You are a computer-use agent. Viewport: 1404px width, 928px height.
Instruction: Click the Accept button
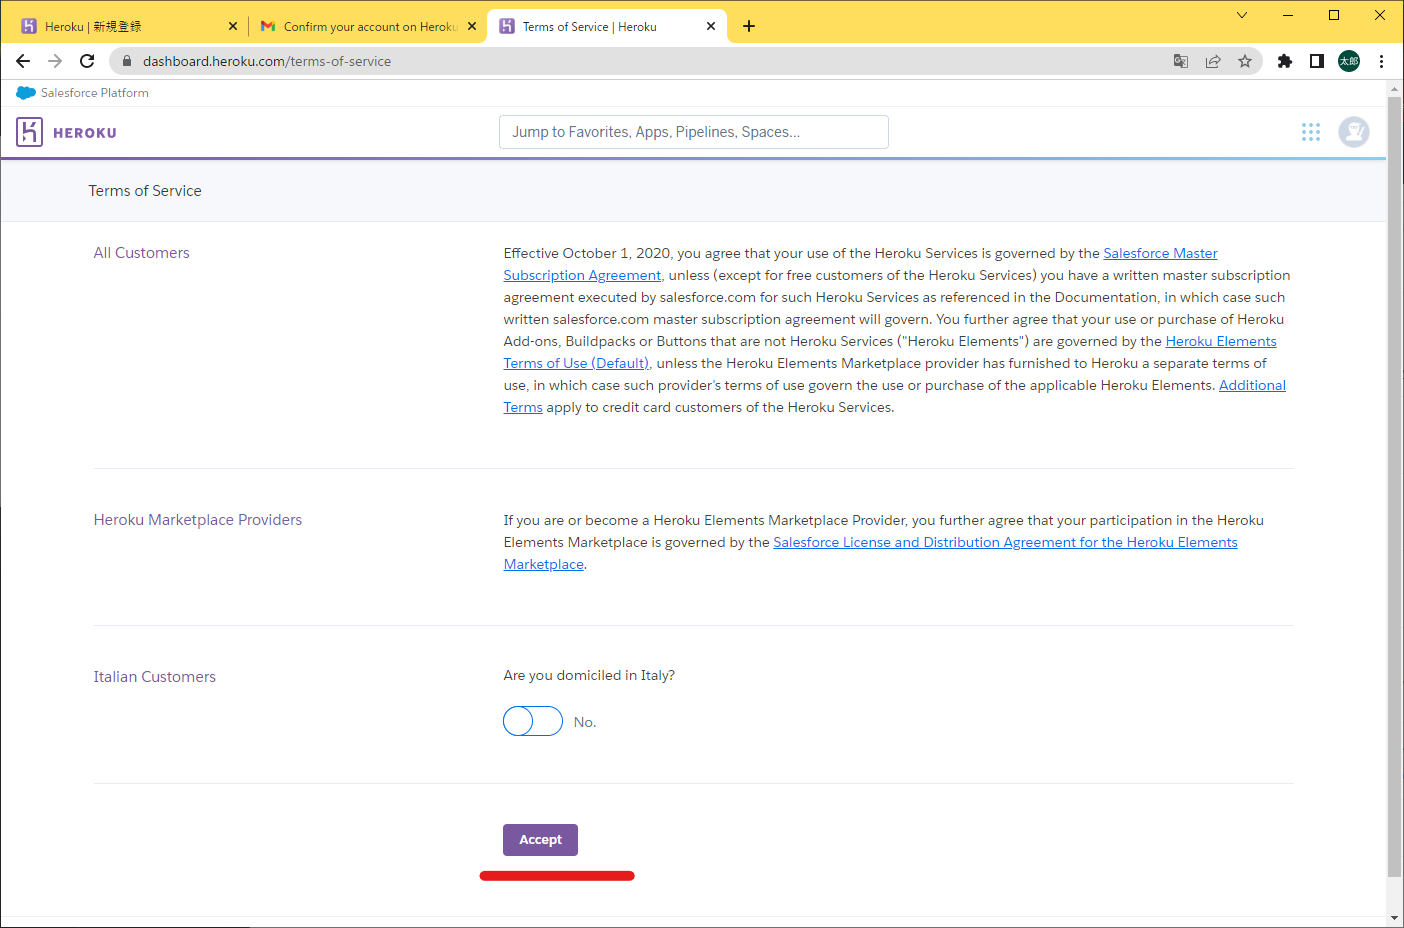[x=540, y=840]
